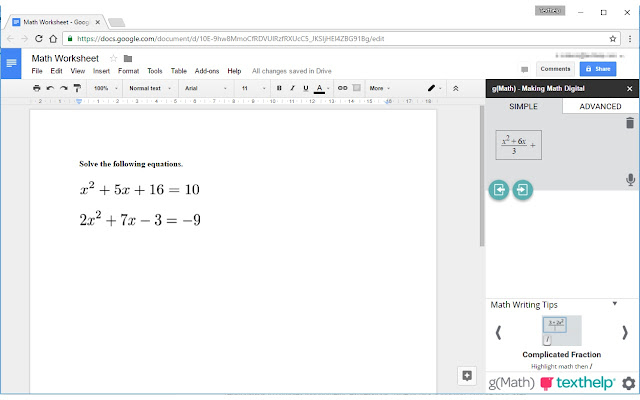Image resolution: width=640 pixels, height=400 pixels.
Task: Open the Arial font dropdown
Action: coord(206,88)
